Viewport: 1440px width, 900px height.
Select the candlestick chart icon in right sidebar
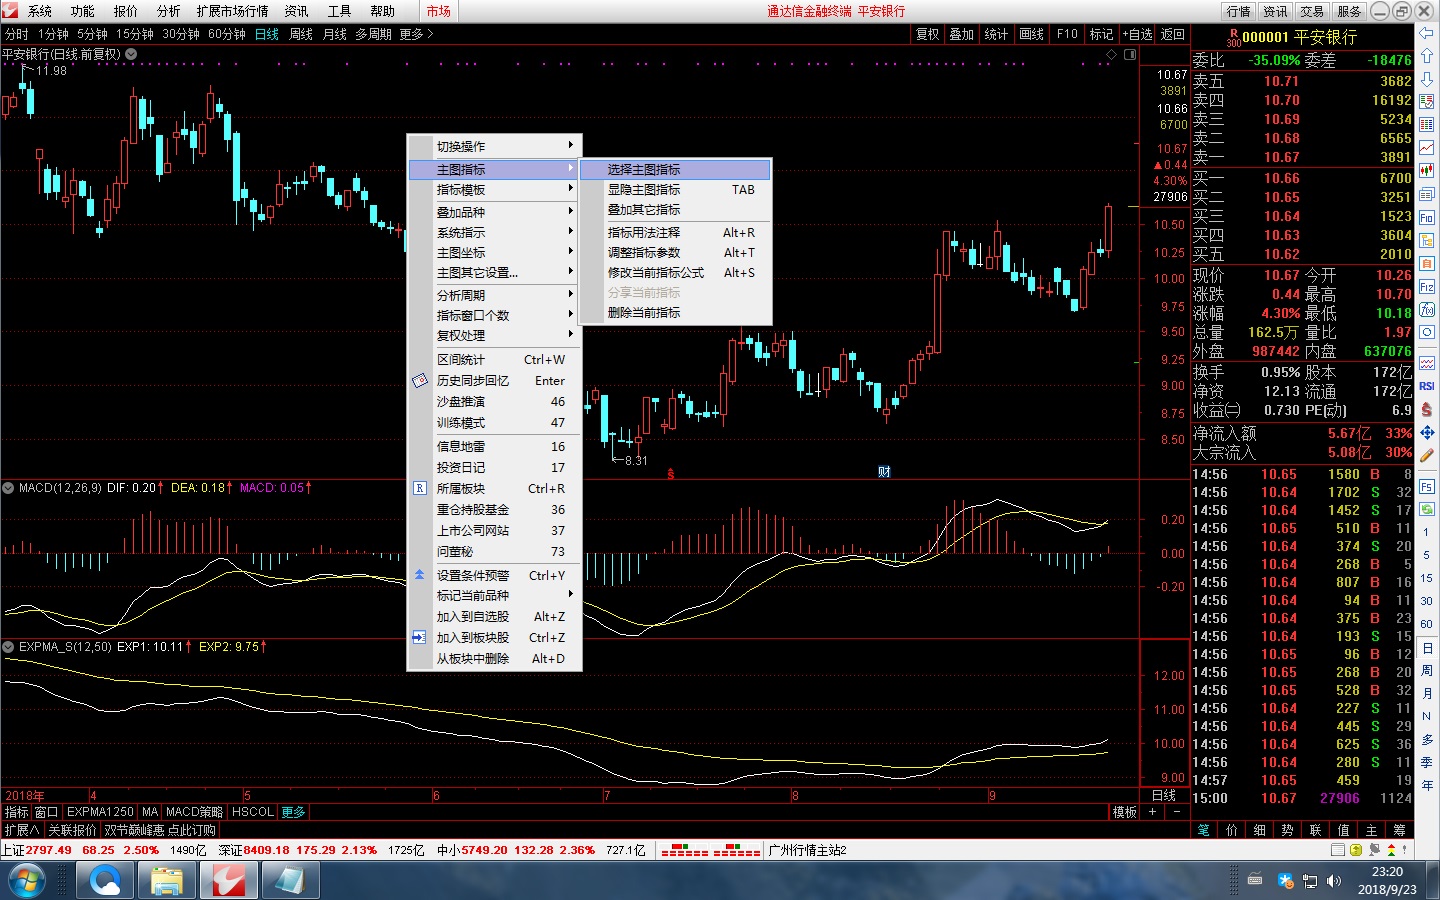(x=1427, y=171)
